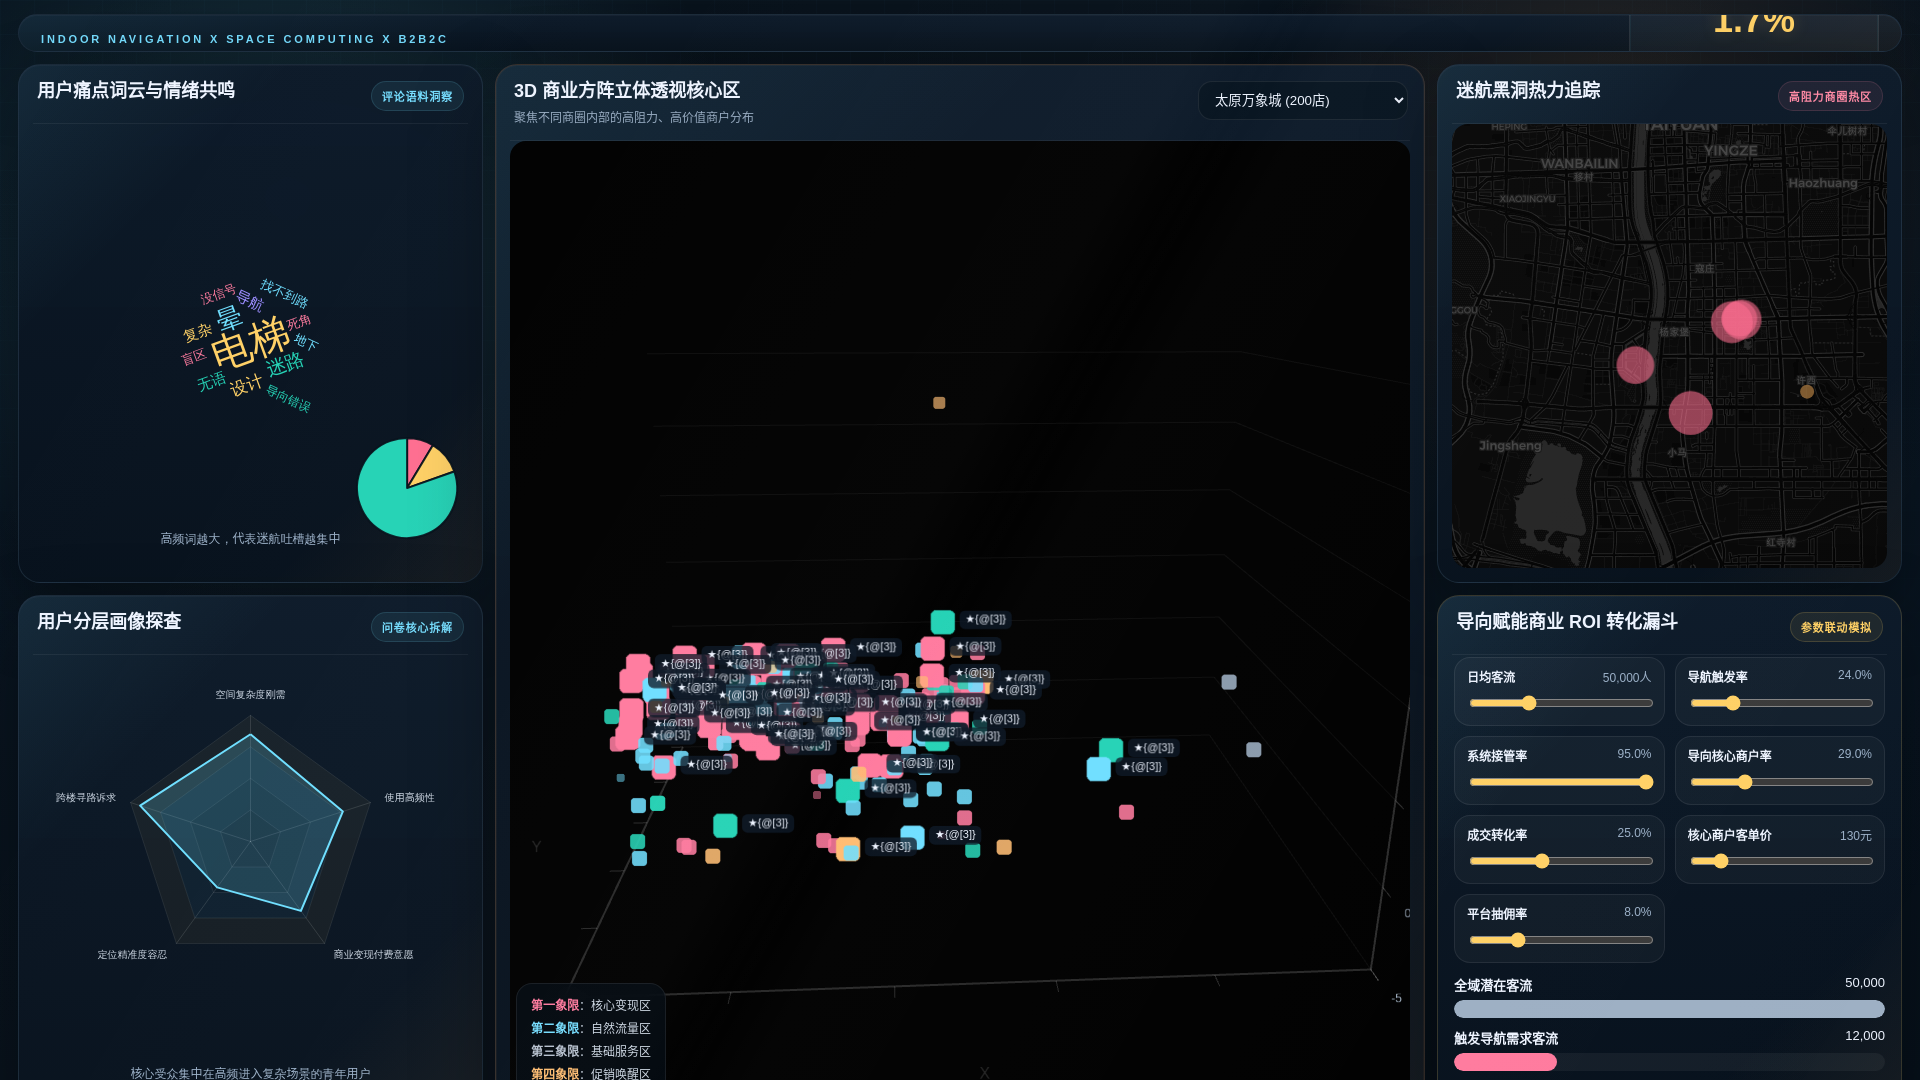Adjust the 日均客流 slider
Image resolution: width=1920 pixels, height=1080 pixels.
coord(1529,703)
